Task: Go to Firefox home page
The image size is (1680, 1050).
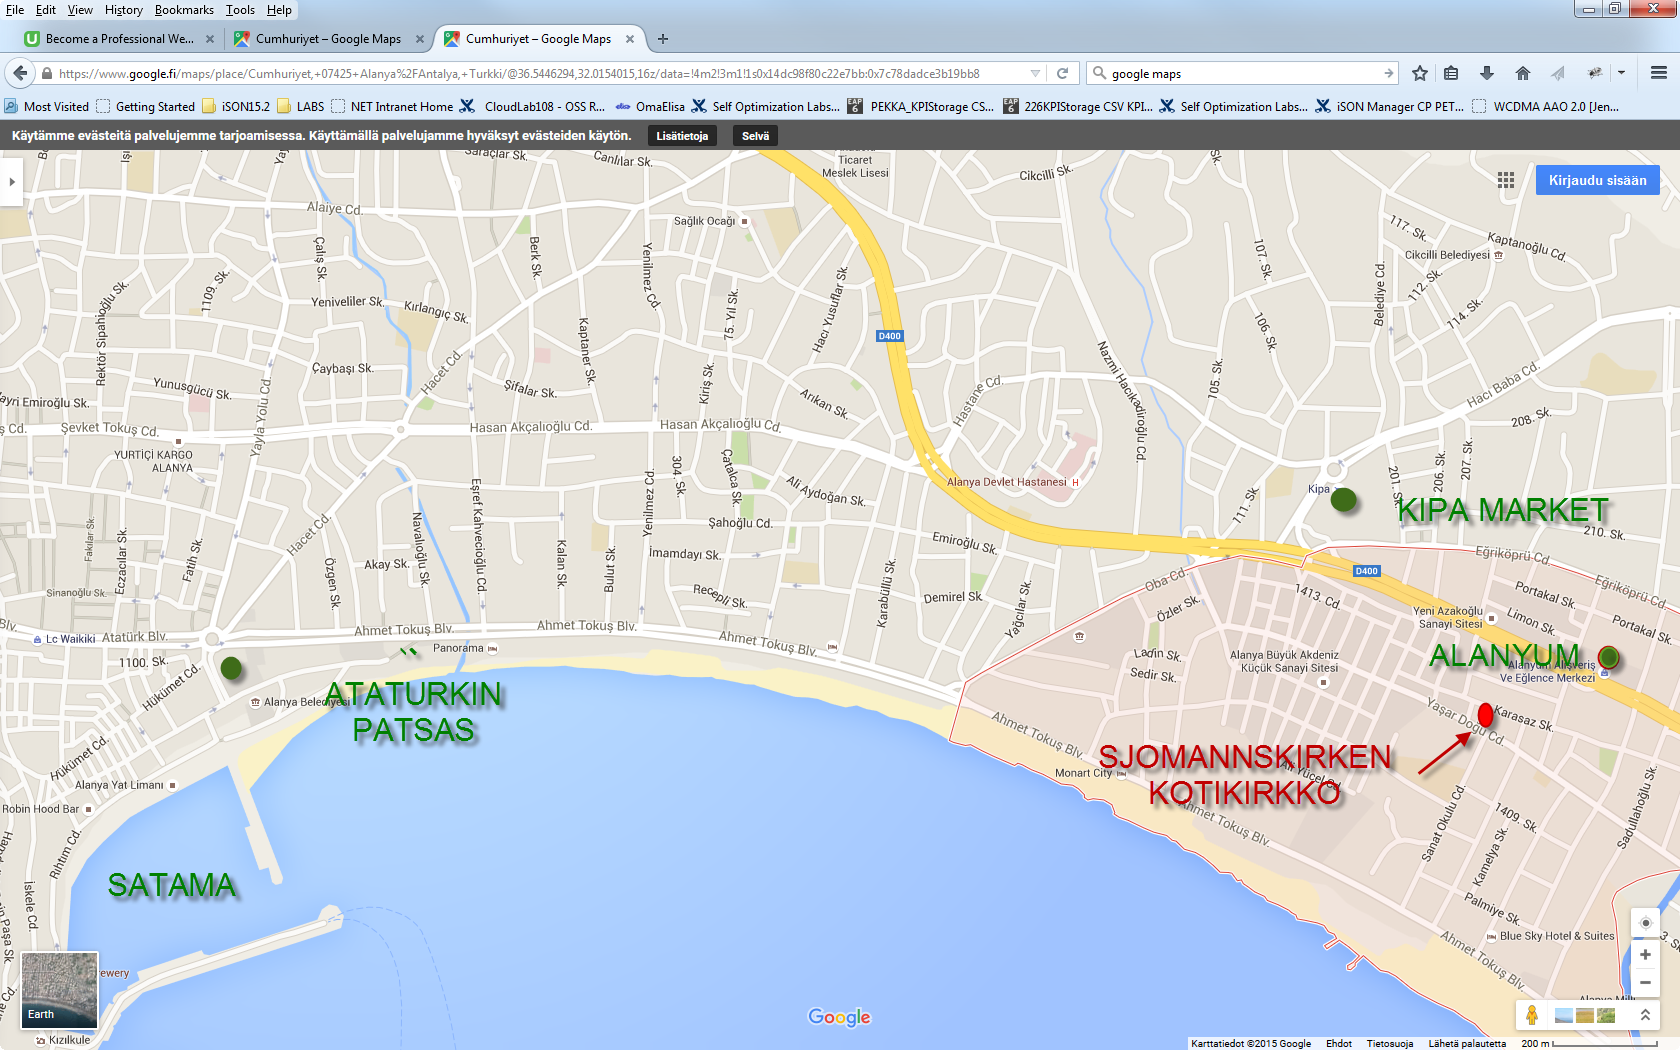Action: (x=1523, y=73)
